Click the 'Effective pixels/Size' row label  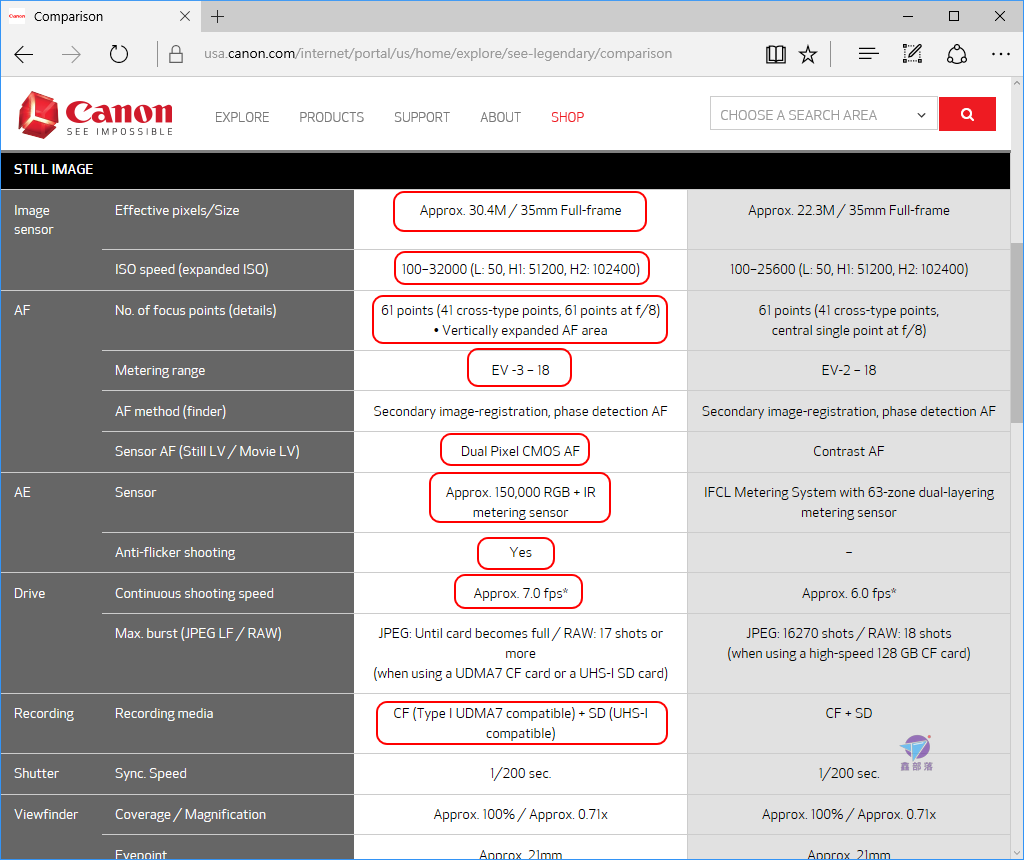point(177,210)
